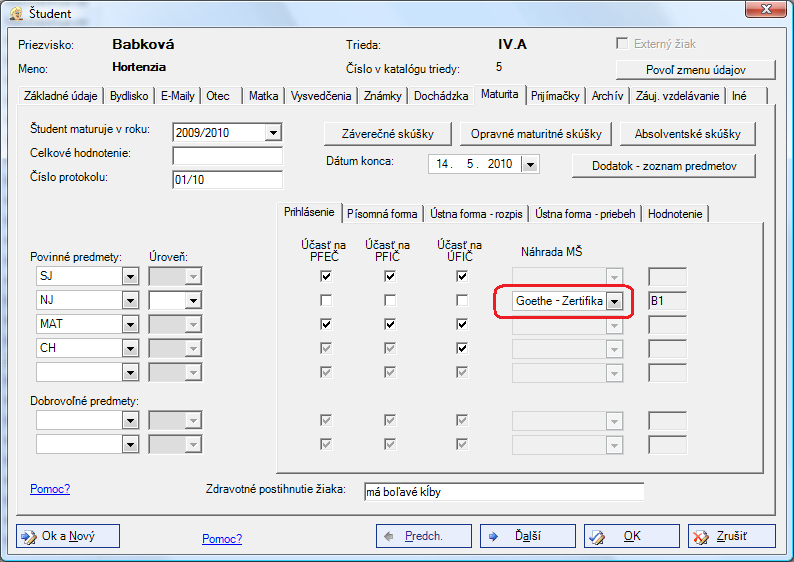Switch to the Základné údaje tab

(x=61, y=96)
